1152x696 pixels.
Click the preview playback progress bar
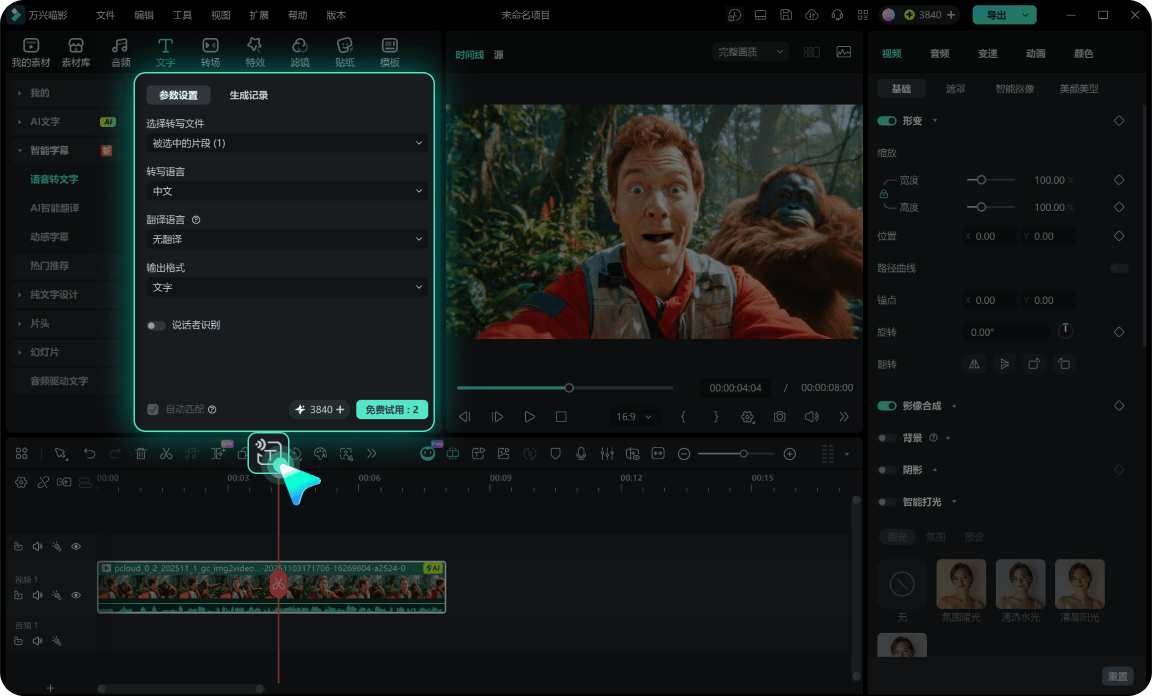(x=564, y=387)
